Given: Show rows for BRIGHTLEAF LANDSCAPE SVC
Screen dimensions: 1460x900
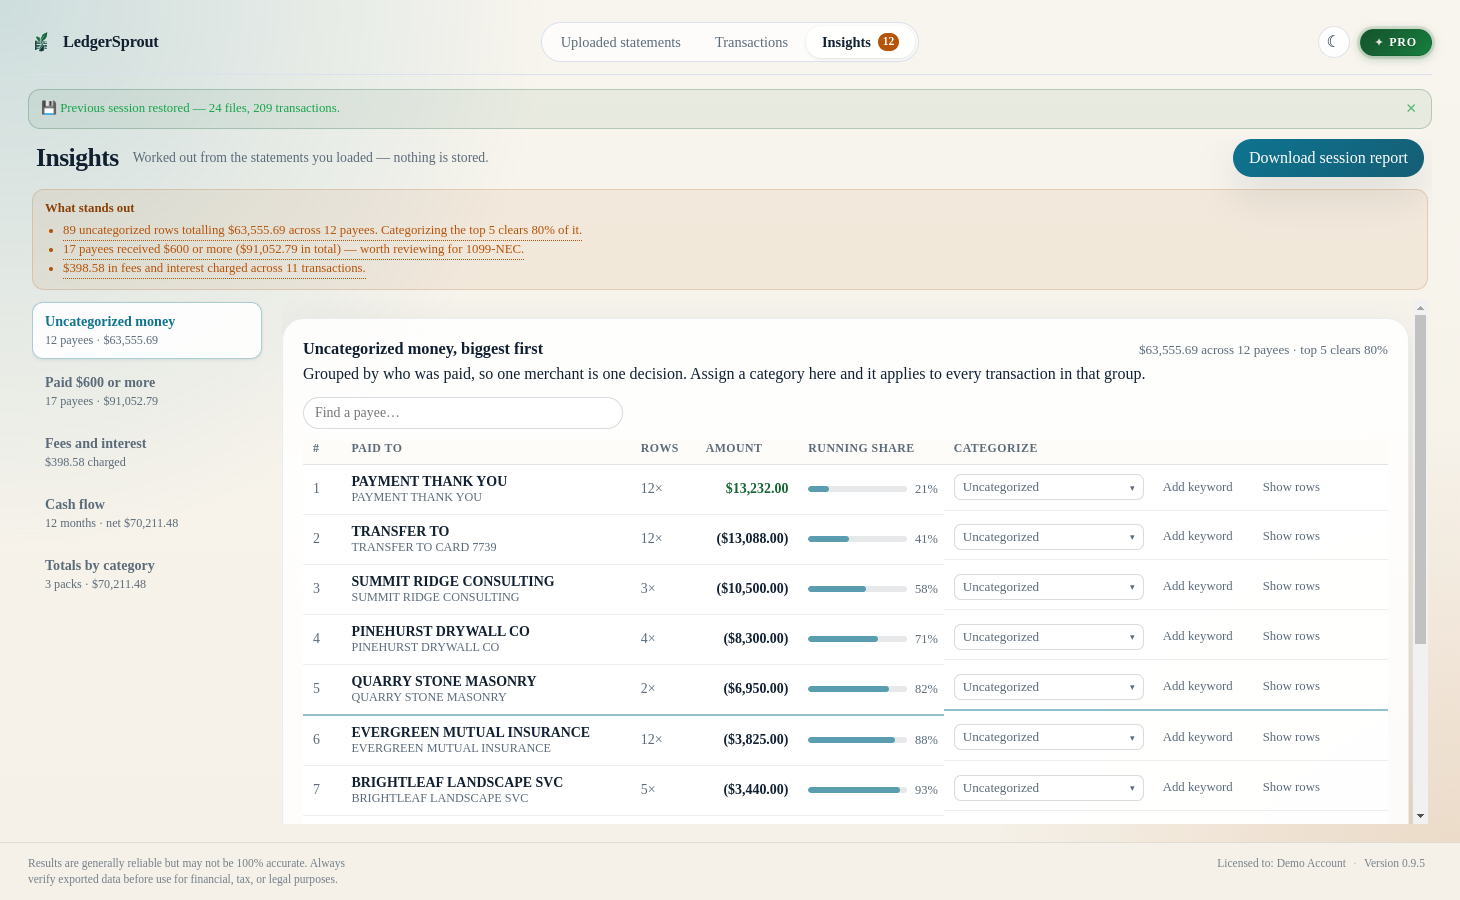Looking at the screenshot, I should pyautogui.click(x=1291, y=787).
